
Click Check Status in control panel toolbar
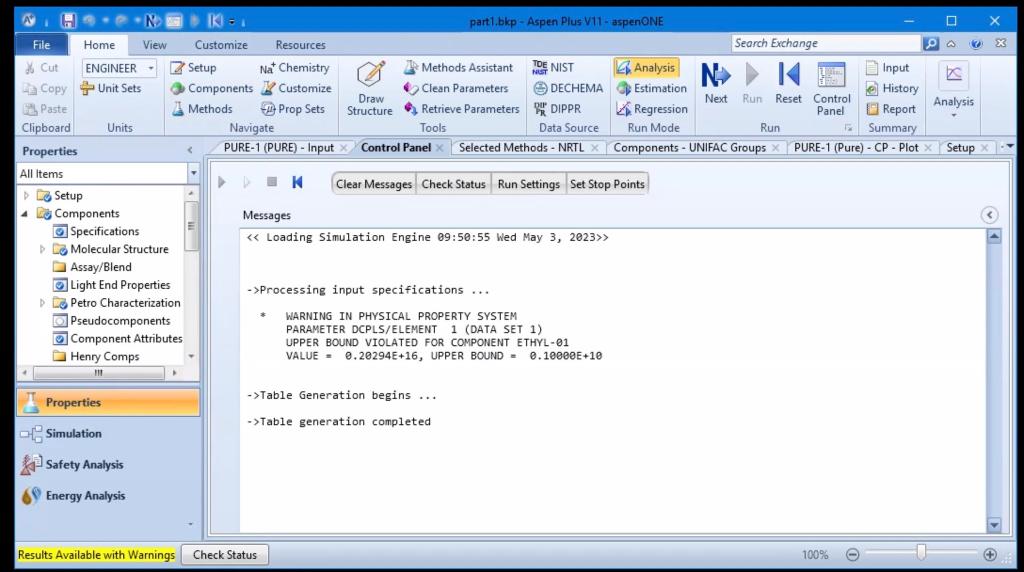click(x=453, y=184)
